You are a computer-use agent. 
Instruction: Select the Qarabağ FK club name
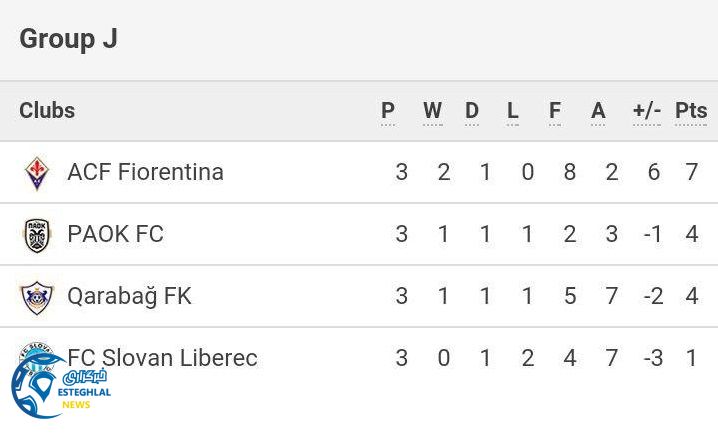click(x=129, y=296)
